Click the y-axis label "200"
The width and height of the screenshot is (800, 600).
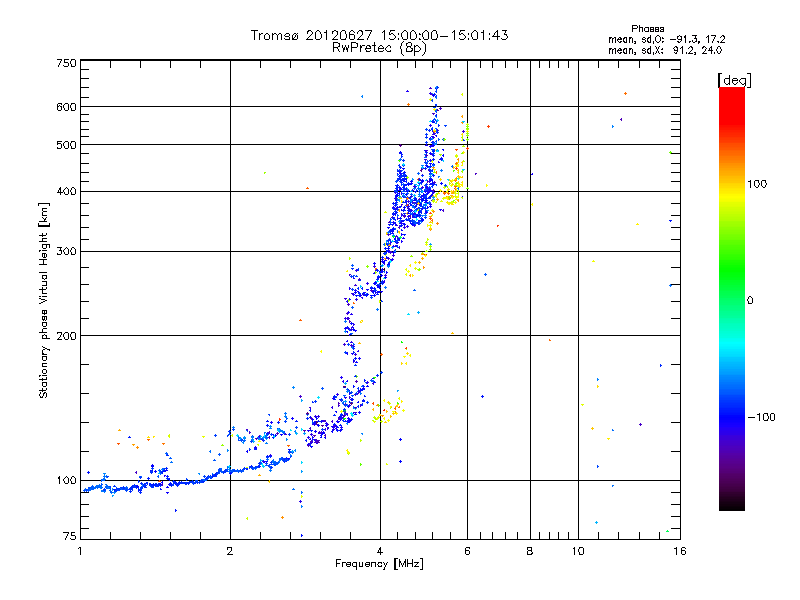pos(66,336)
